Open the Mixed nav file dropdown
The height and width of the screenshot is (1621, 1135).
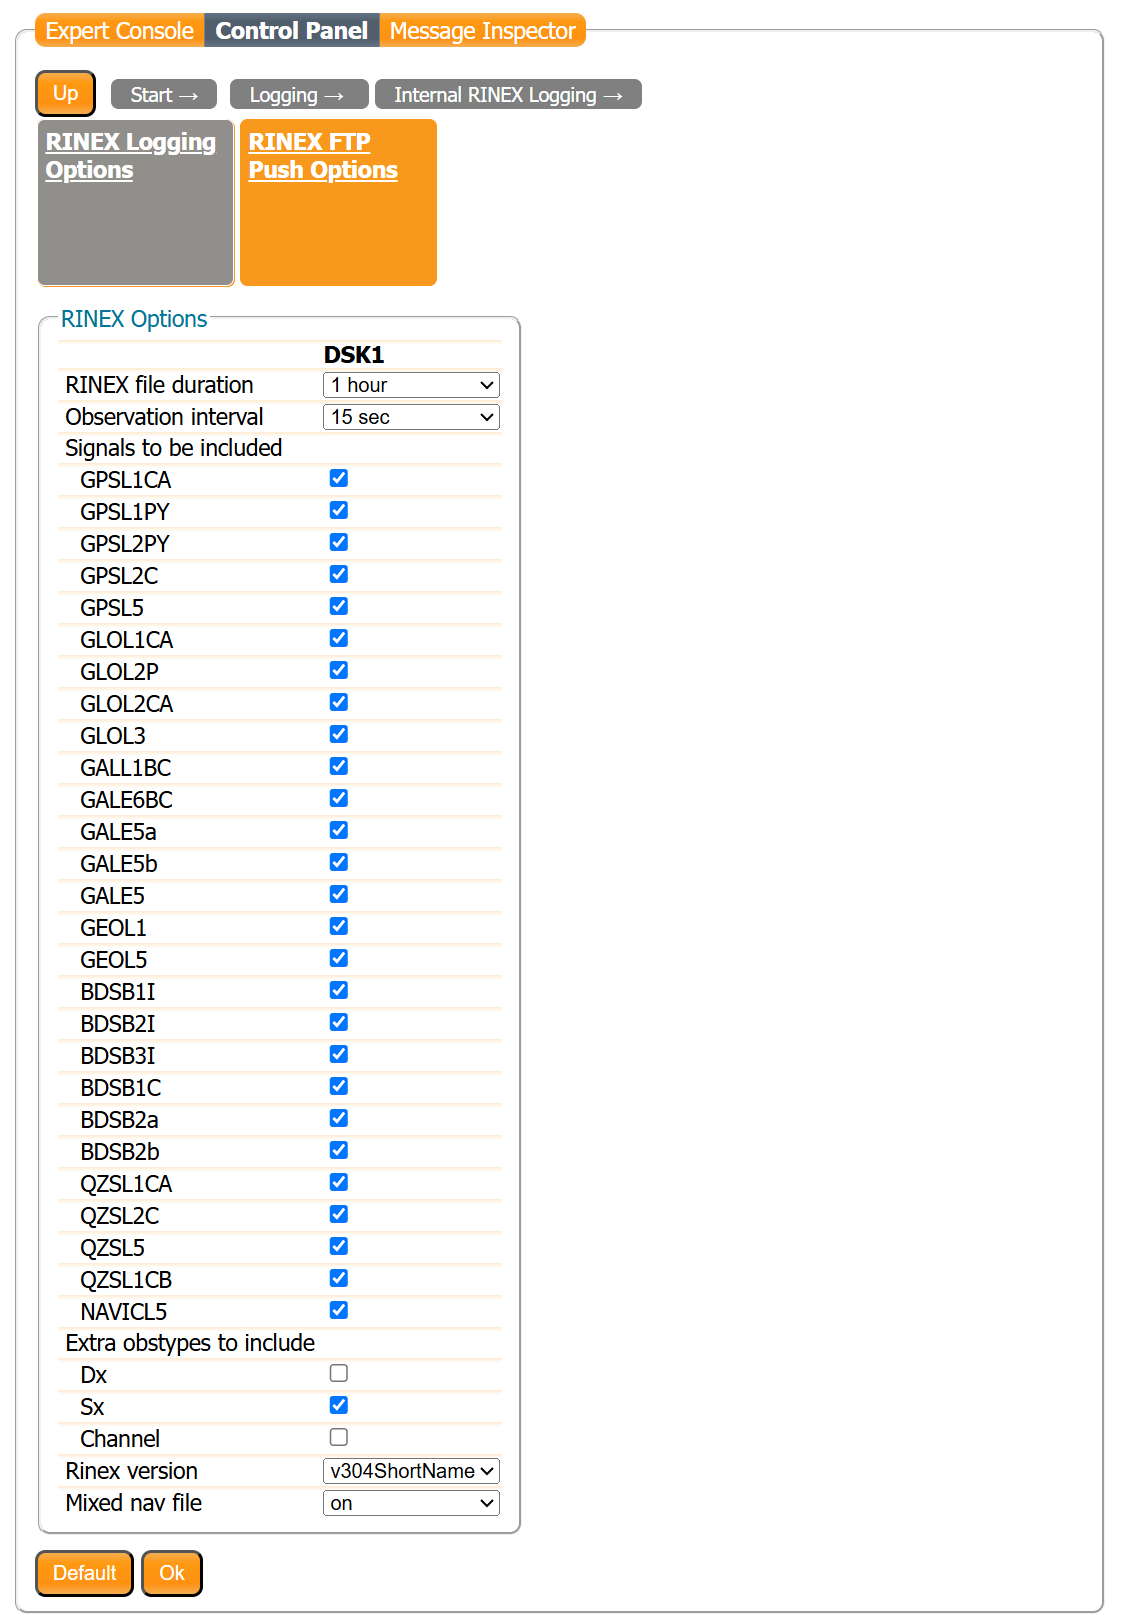pos(411,1503)
